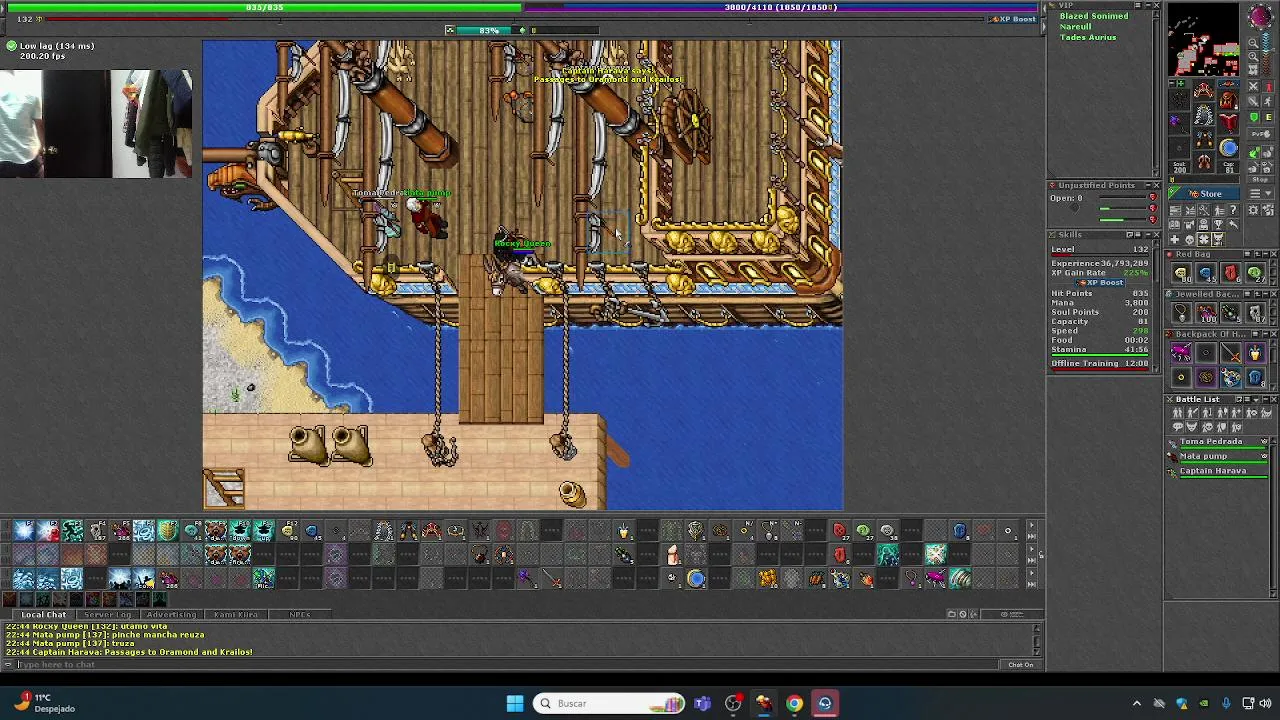The image size is (1280, 720).
Task: Switch to the Kami Kliea chat tab
Action: tap(236, 614)
